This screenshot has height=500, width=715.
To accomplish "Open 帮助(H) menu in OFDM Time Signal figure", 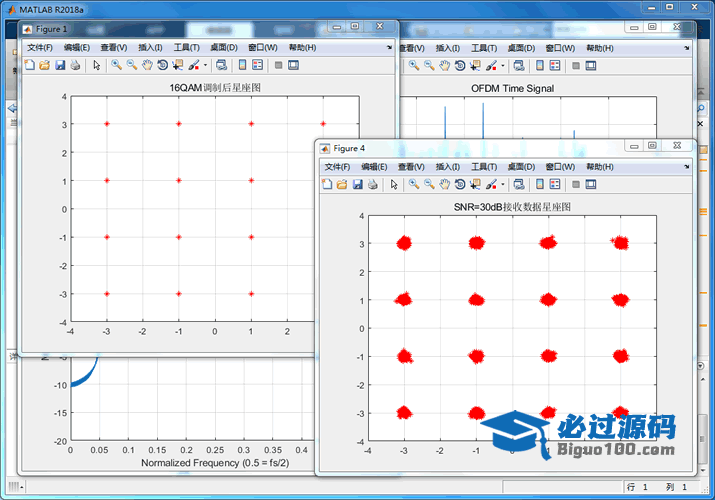I will point(600,47).
